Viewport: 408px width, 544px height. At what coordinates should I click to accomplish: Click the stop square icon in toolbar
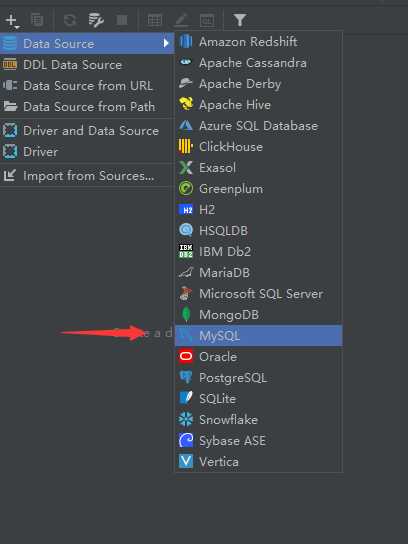122,20
